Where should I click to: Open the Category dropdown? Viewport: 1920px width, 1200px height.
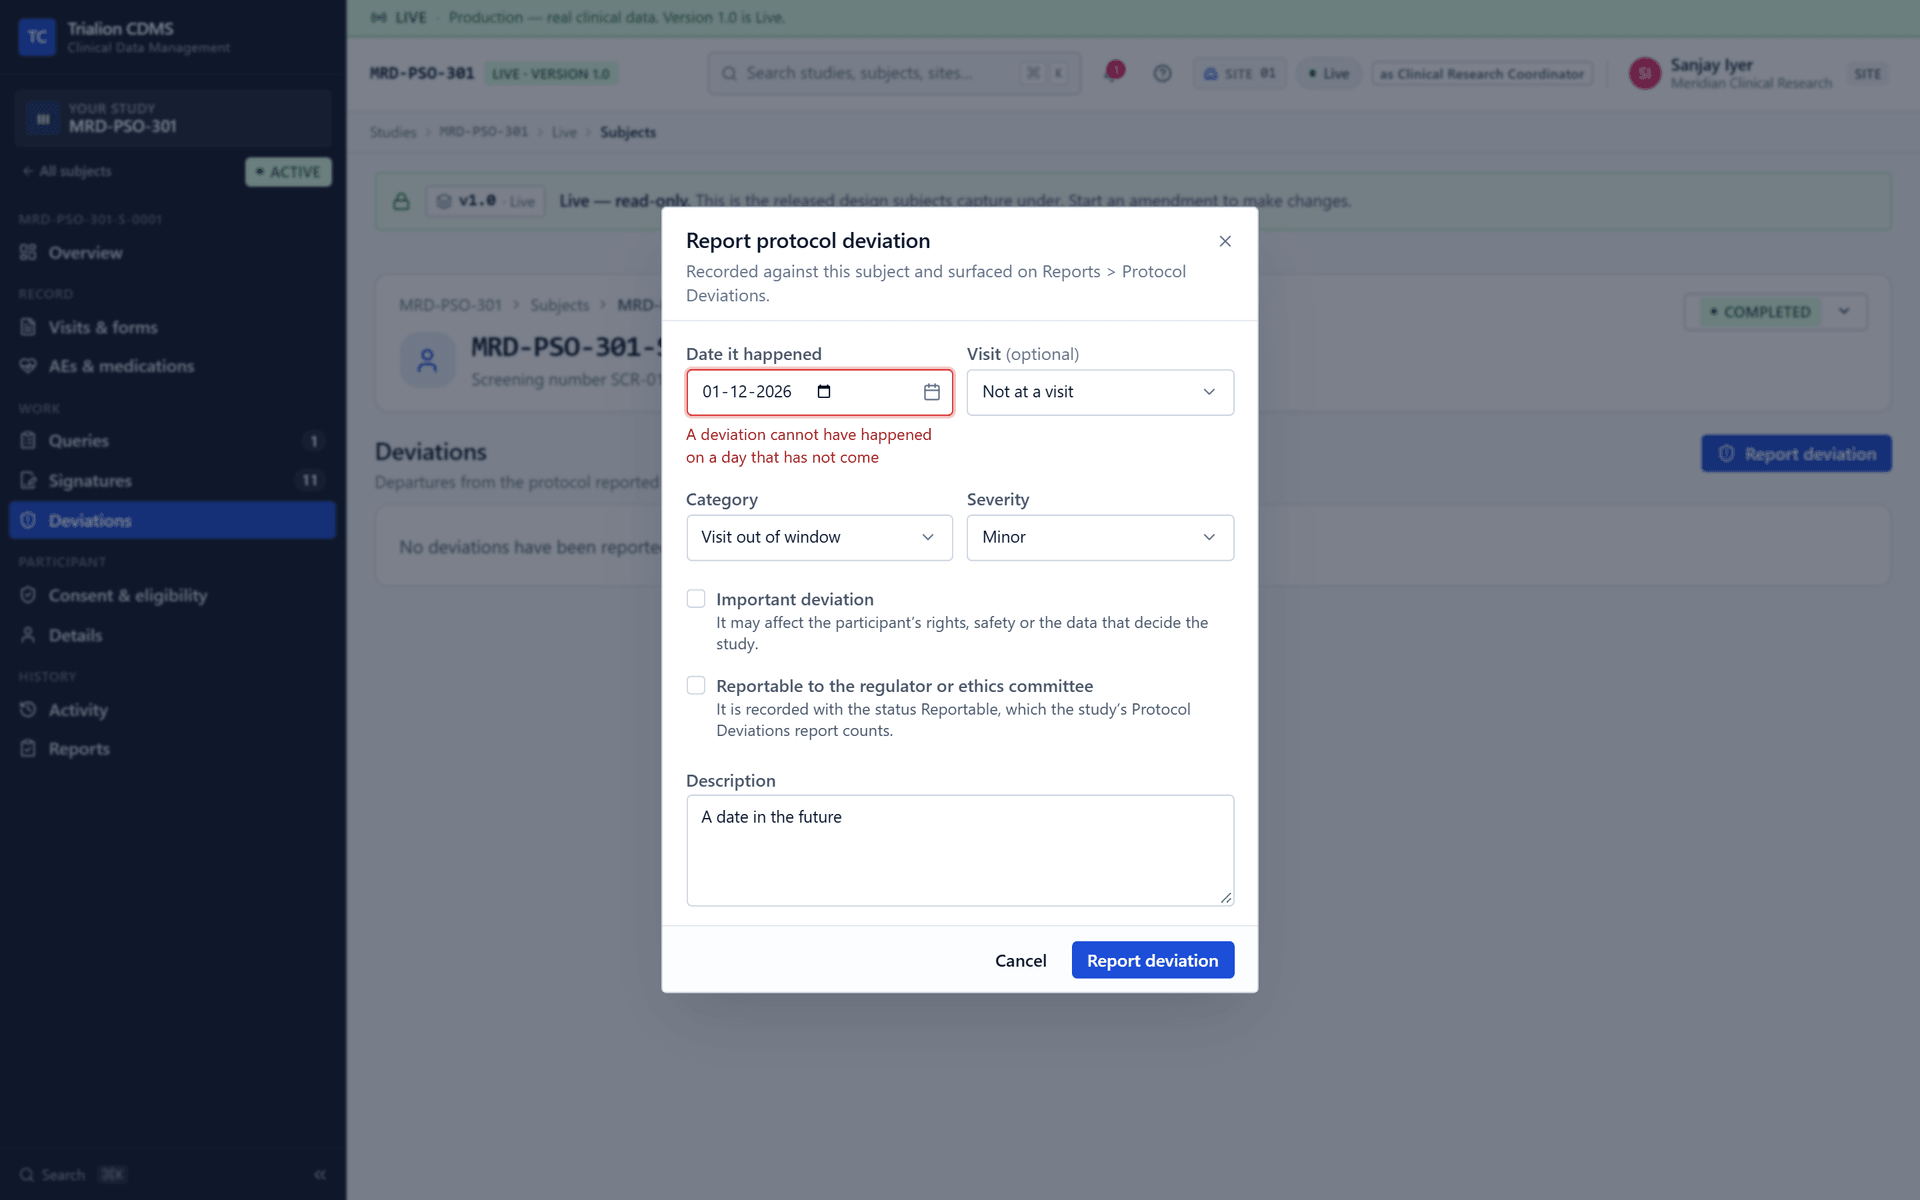coord(819,538)
